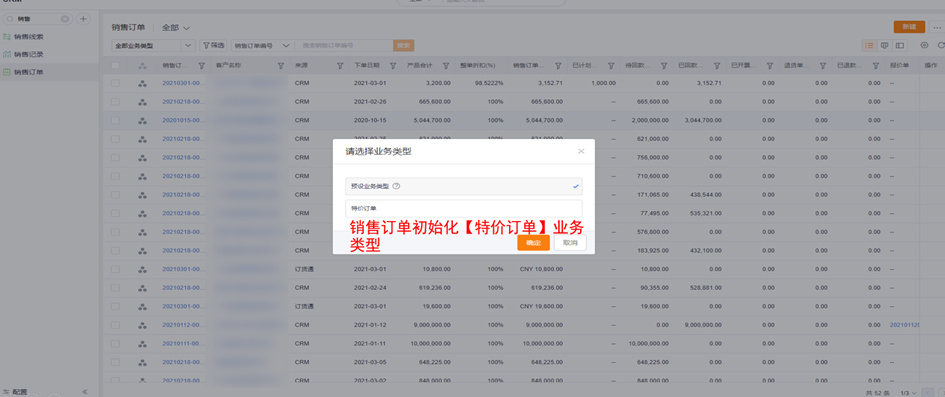Viewport: 945px width, 397px height.
Task: Open the column display settings eye icon
Action: [x=925, y=45]
